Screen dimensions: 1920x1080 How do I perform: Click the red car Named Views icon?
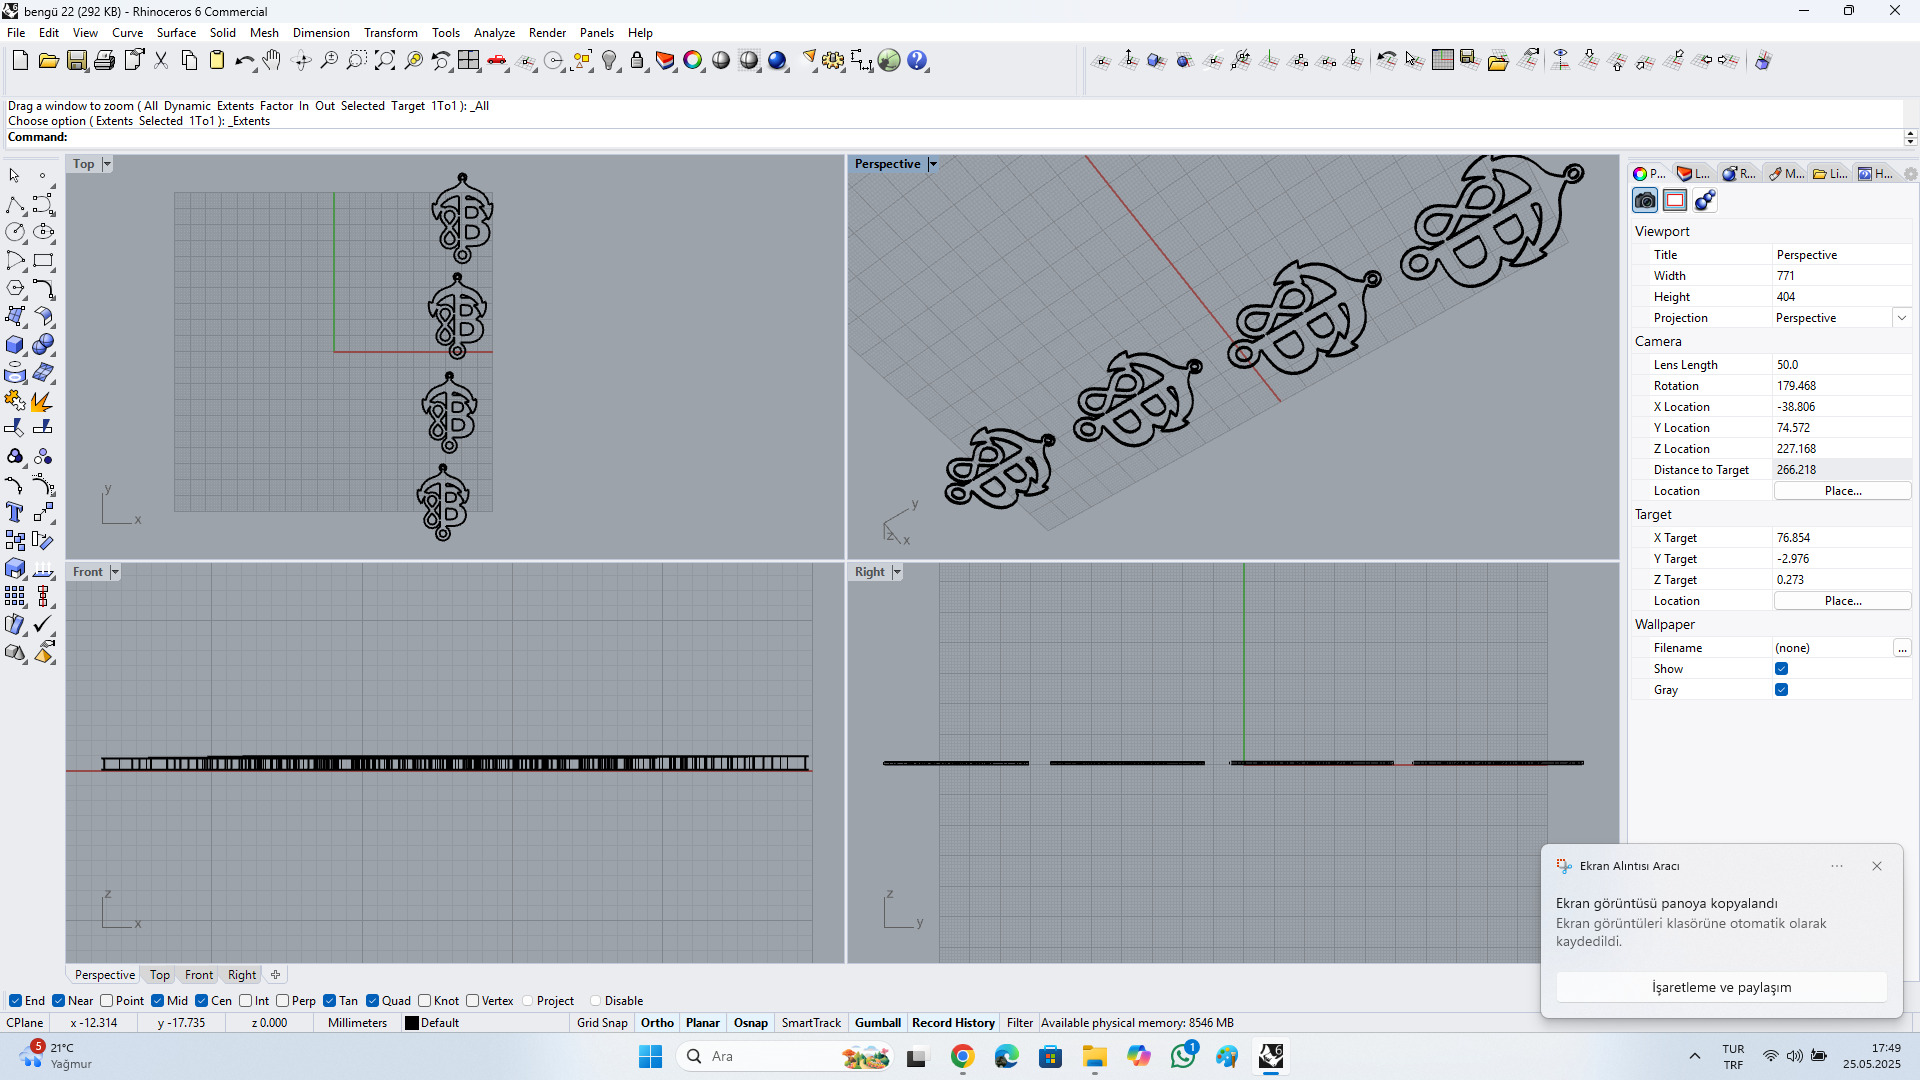(x=497, y=61)
